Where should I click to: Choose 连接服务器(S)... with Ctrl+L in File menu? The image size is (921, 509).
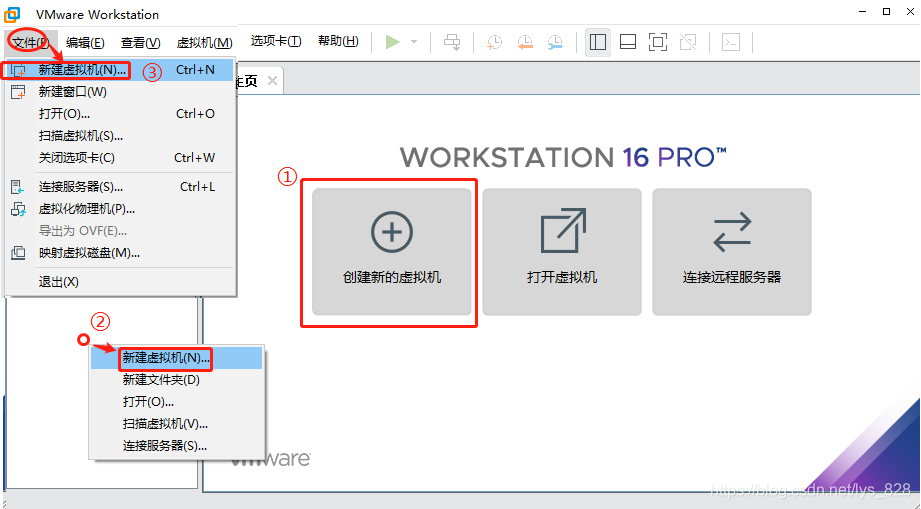tap(120, 187)
